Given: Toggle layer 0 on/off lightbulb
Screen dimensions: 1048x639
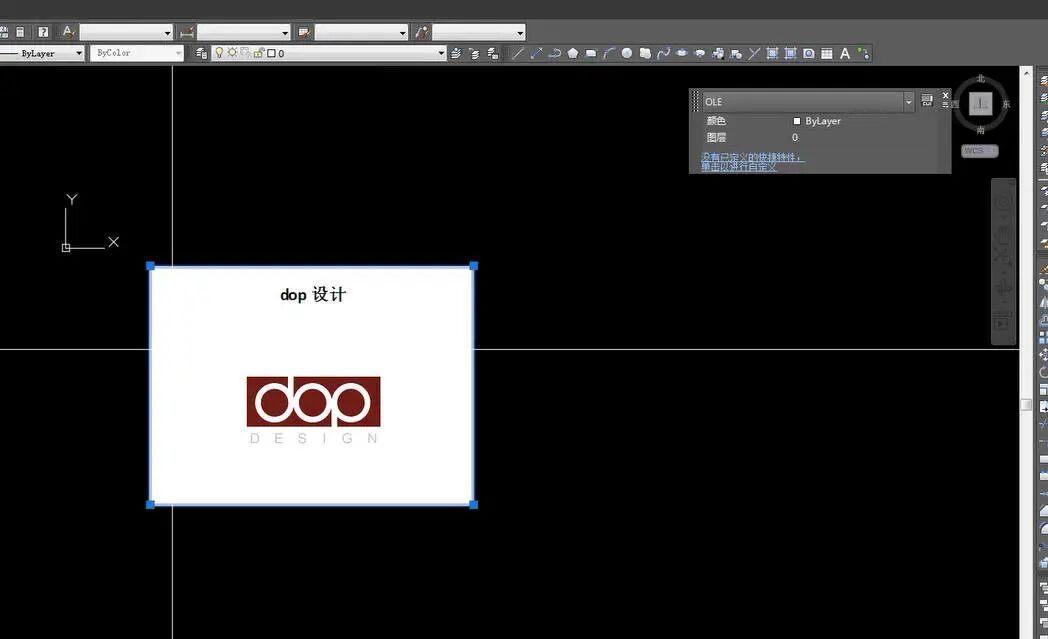Looking at the screenshot, I should [219, 53].
